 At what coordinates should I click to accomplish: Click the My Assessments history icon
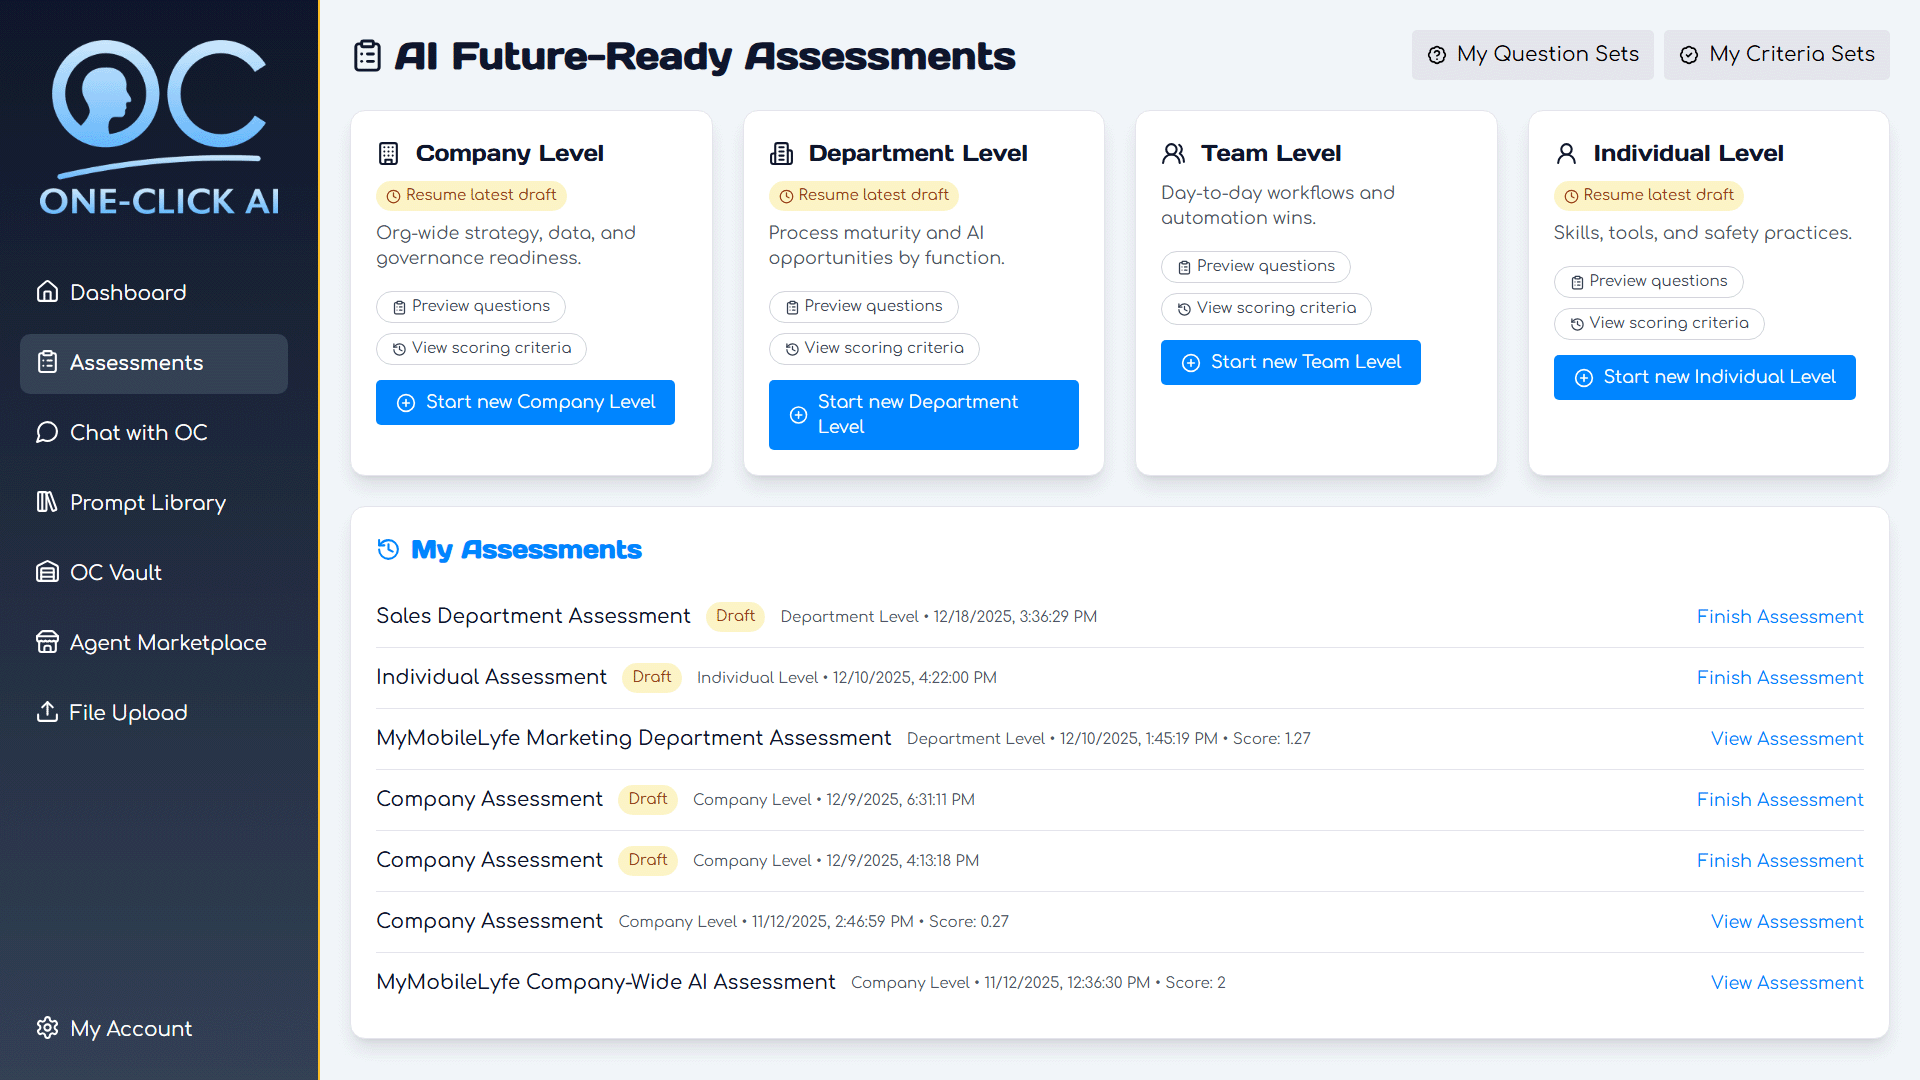[388, 549]
